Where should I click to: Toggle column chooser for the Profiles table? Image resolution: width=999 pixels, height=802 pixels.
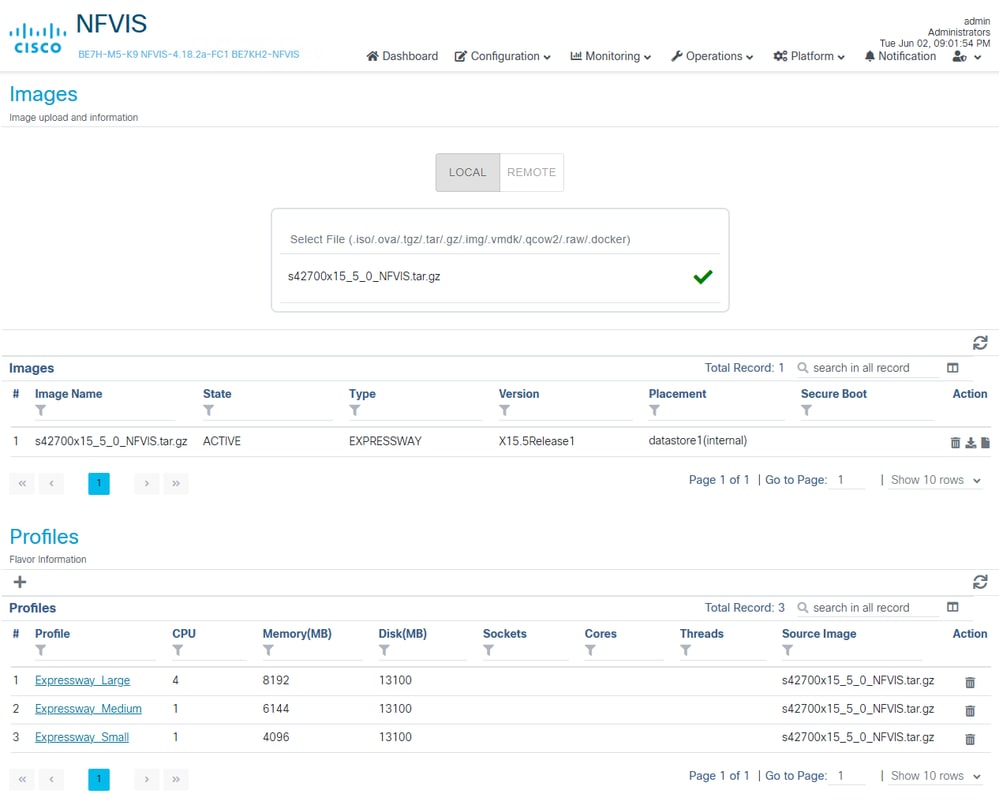point(952,607)
